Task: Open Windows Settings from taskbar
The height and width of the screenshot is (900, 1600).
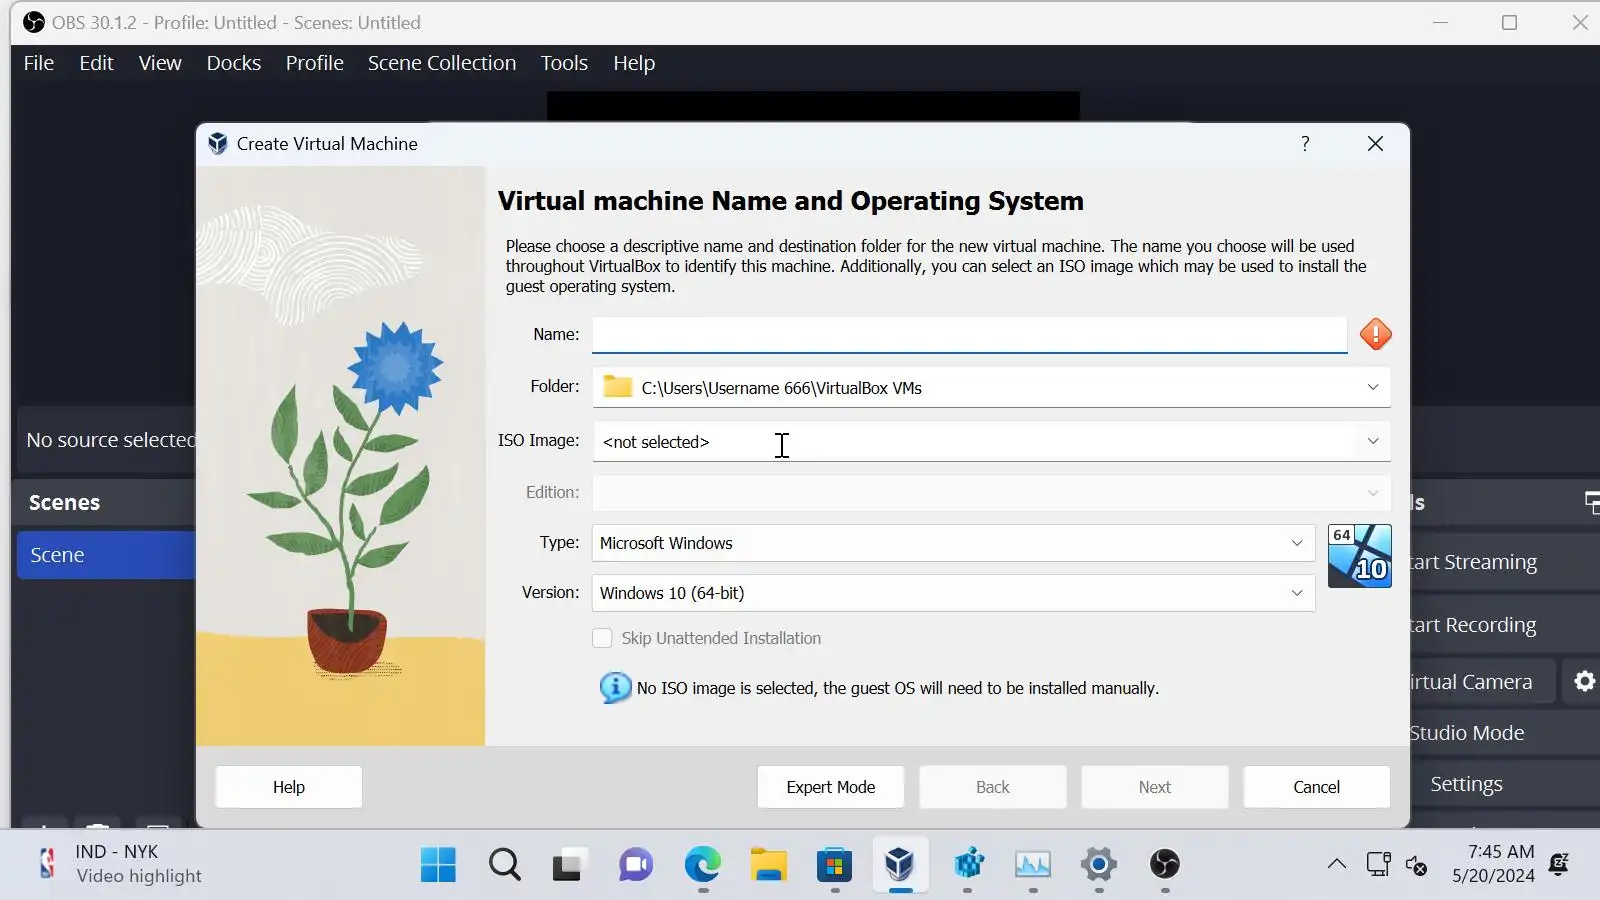Action: point(1099,864)
